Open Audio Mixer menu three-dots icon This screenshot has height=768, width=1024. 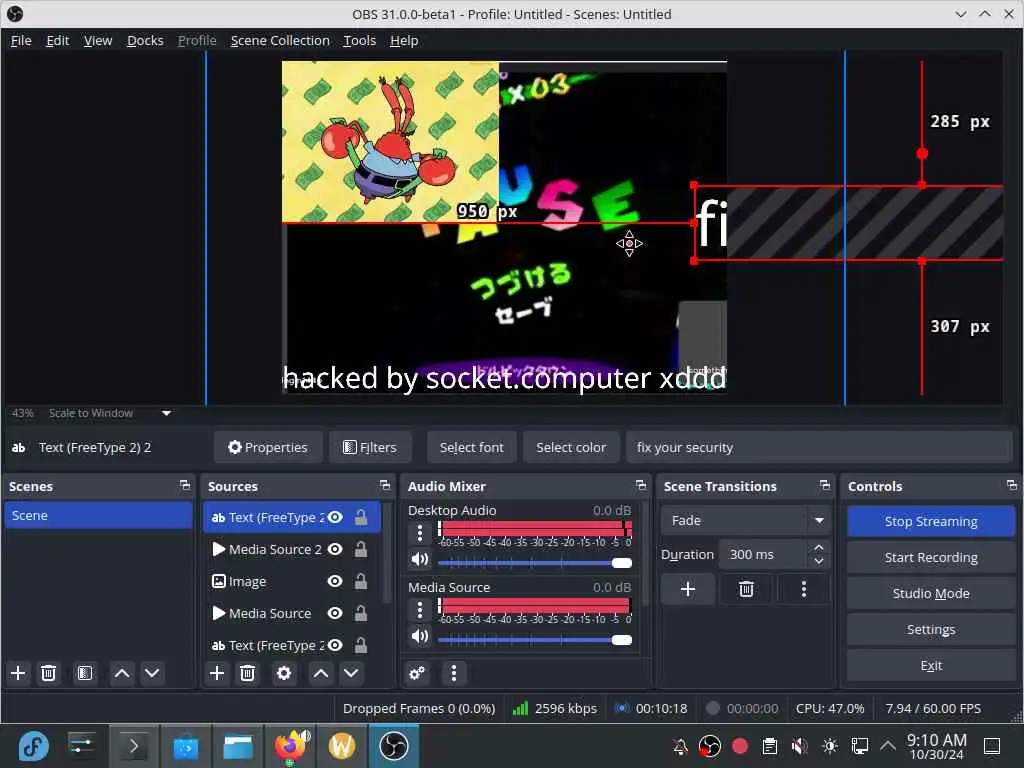tap(454, 673)
